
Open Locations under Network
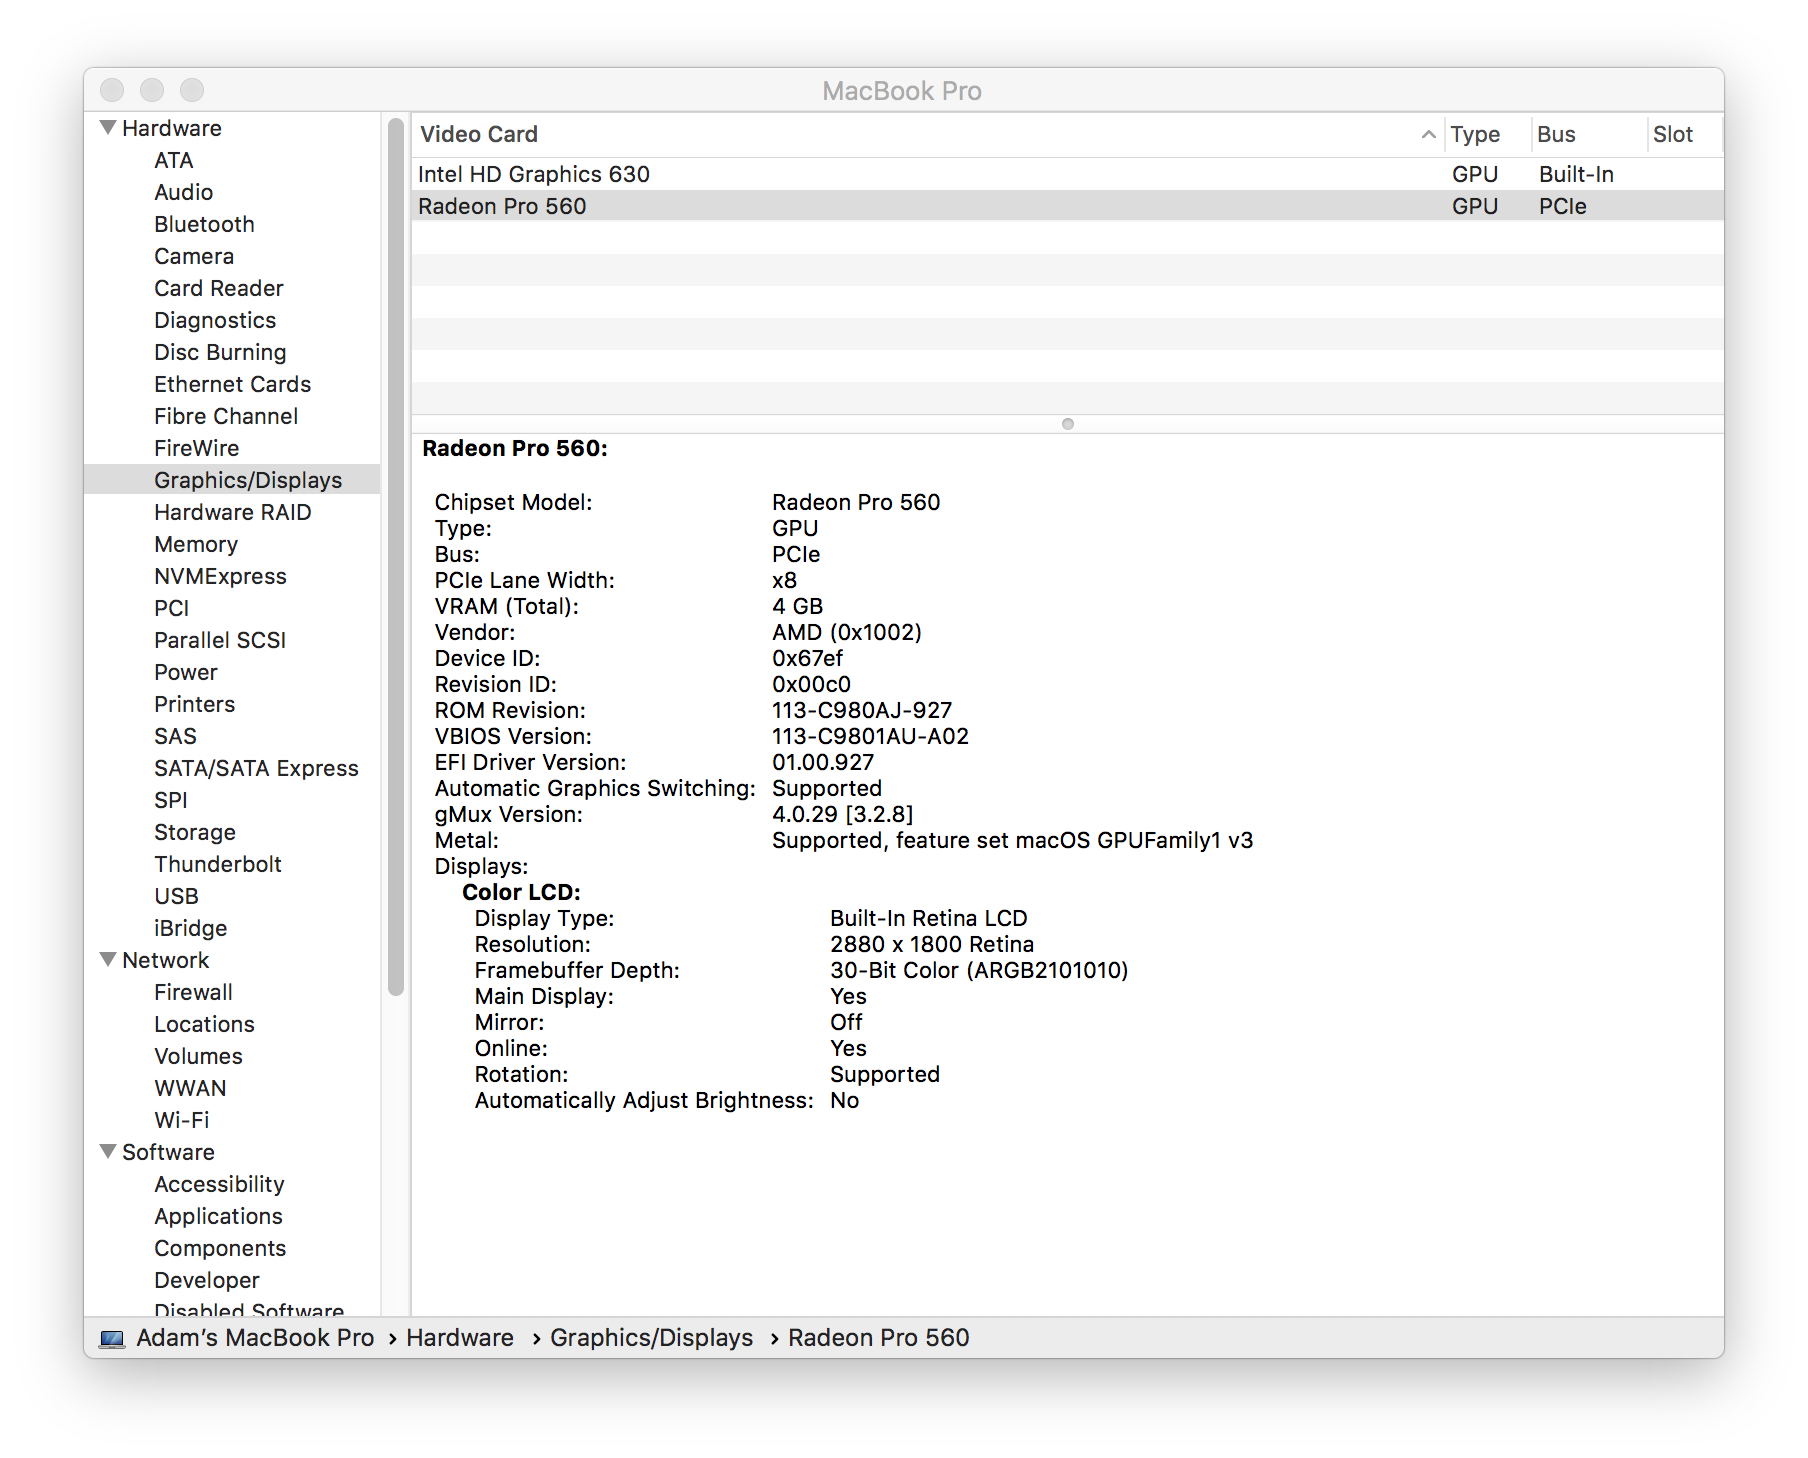(x=205, y=1024)
